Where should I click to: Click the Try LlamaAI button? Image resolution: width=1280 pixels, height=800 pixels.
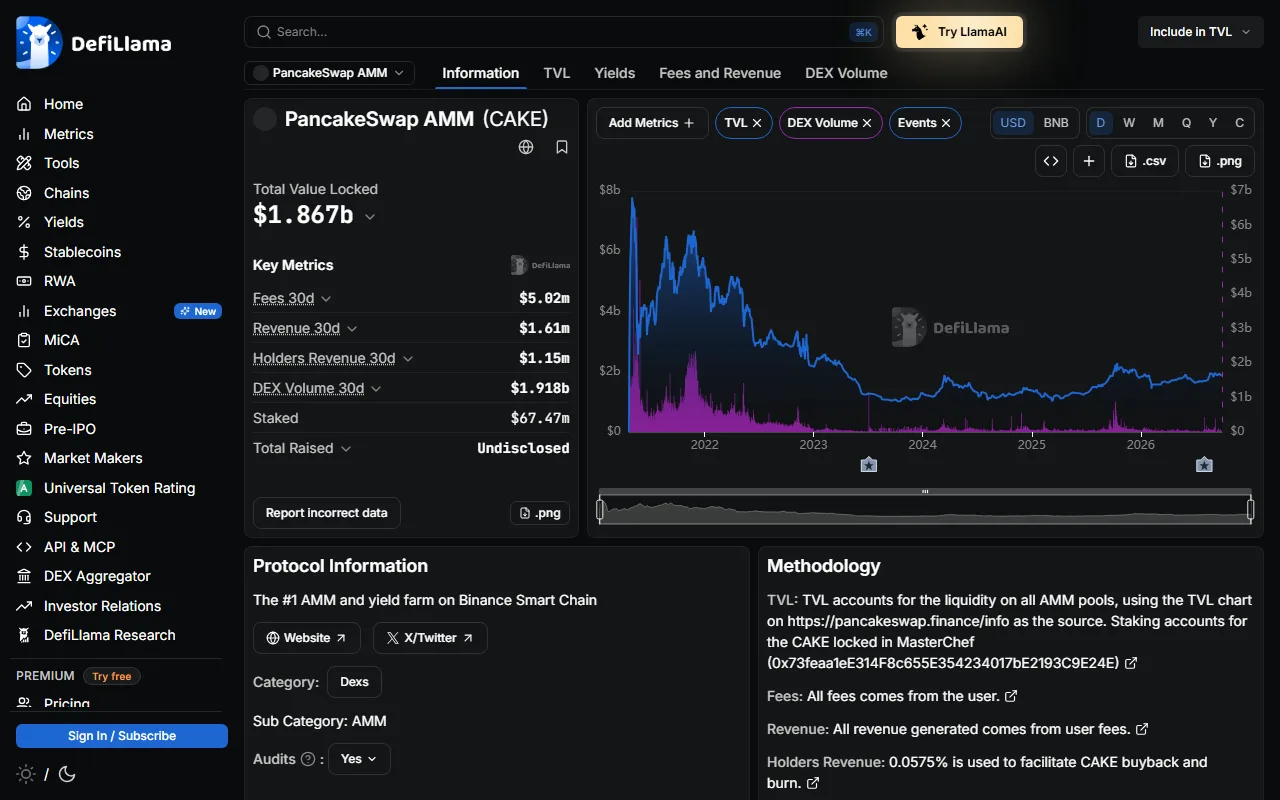coord(959,32)
